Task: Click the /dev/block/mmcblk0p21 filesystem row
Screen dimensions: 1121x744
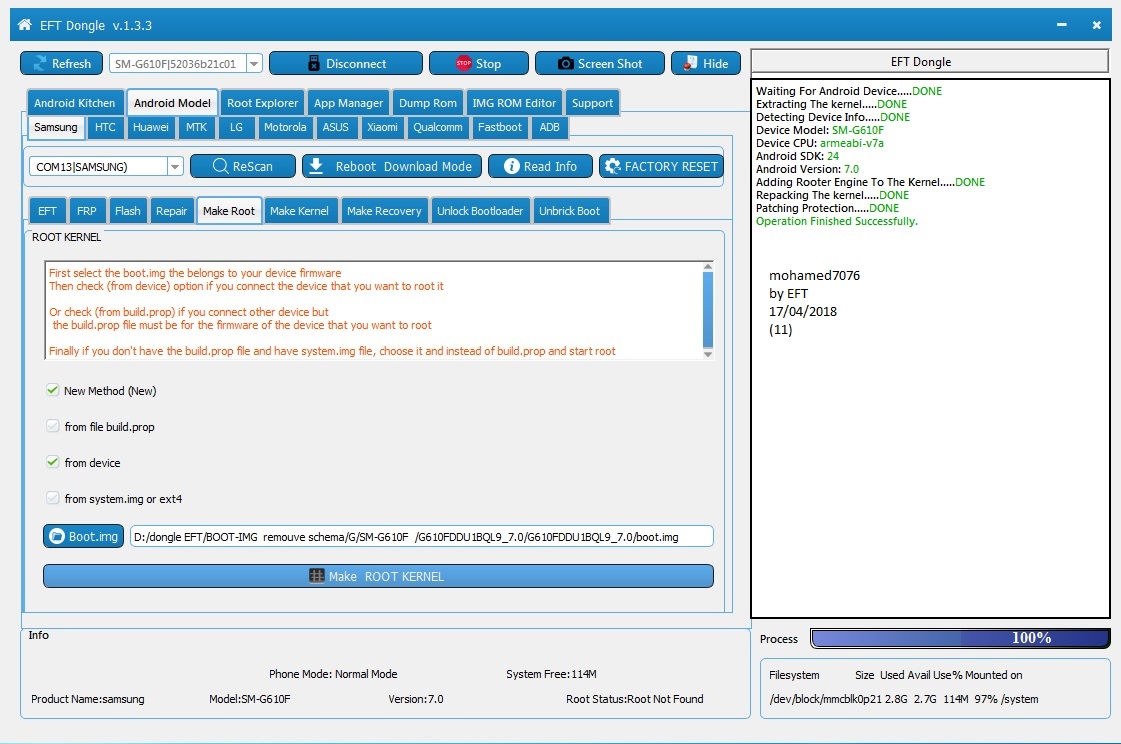Action: click(x=904, y=699)
